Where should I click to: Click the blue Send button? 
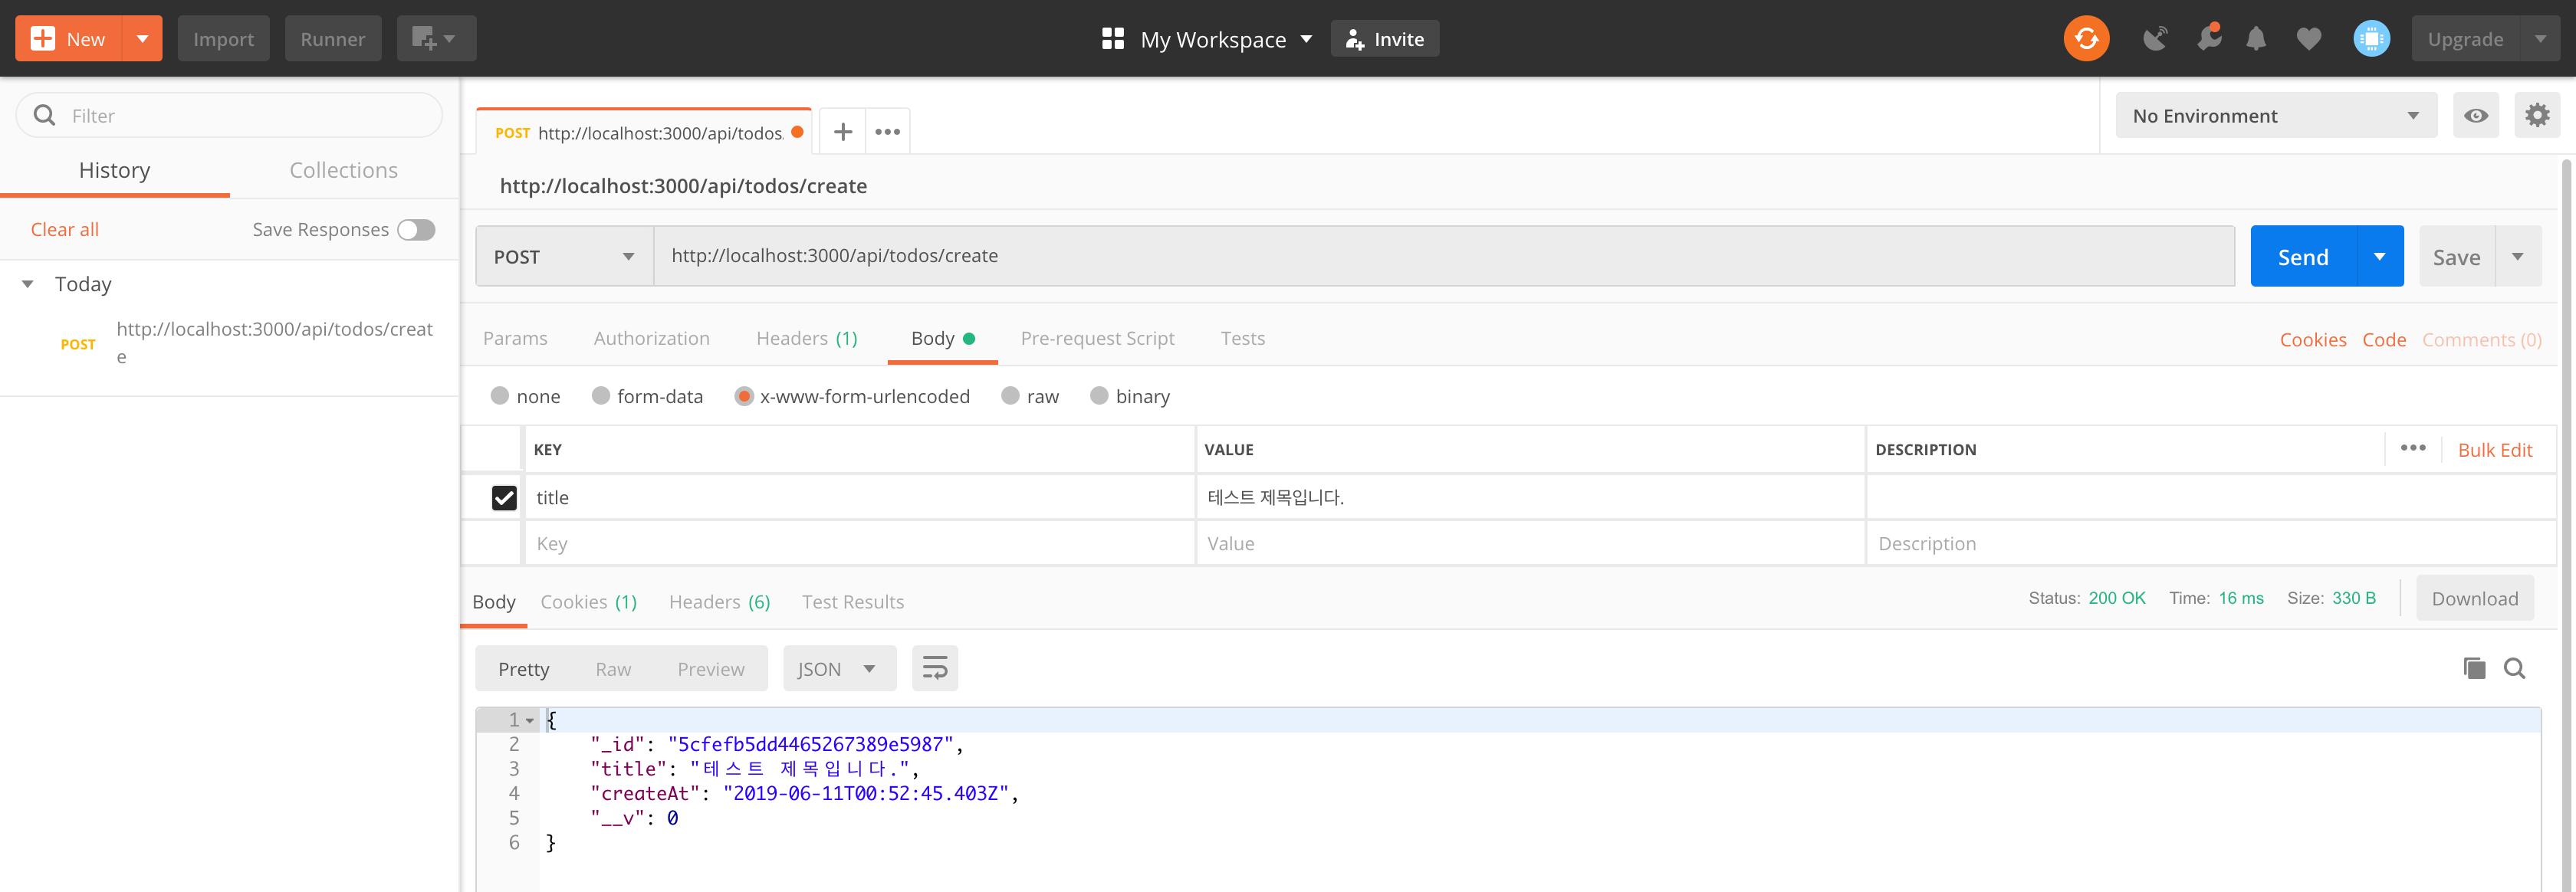click(x=2302, y=257)
